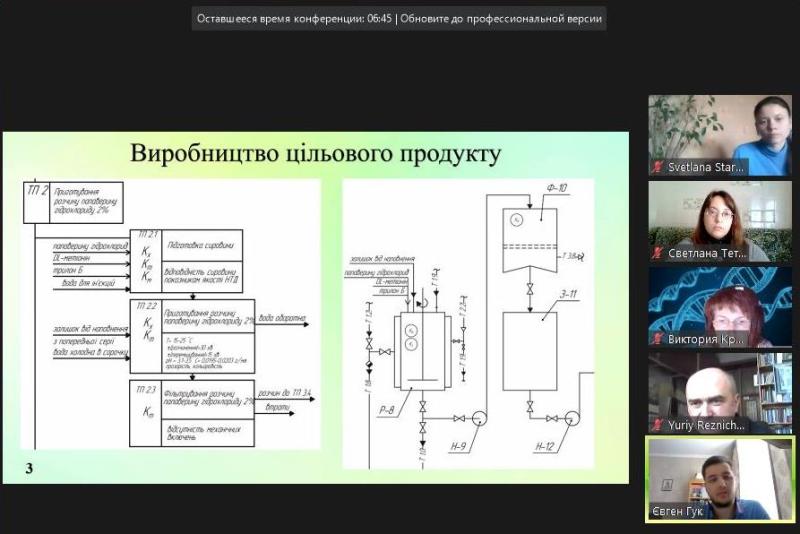Screen dimensions: 800x534
Task: Click muted microphone icon on Svetlana Star... tile
Action: pos(657,167)
